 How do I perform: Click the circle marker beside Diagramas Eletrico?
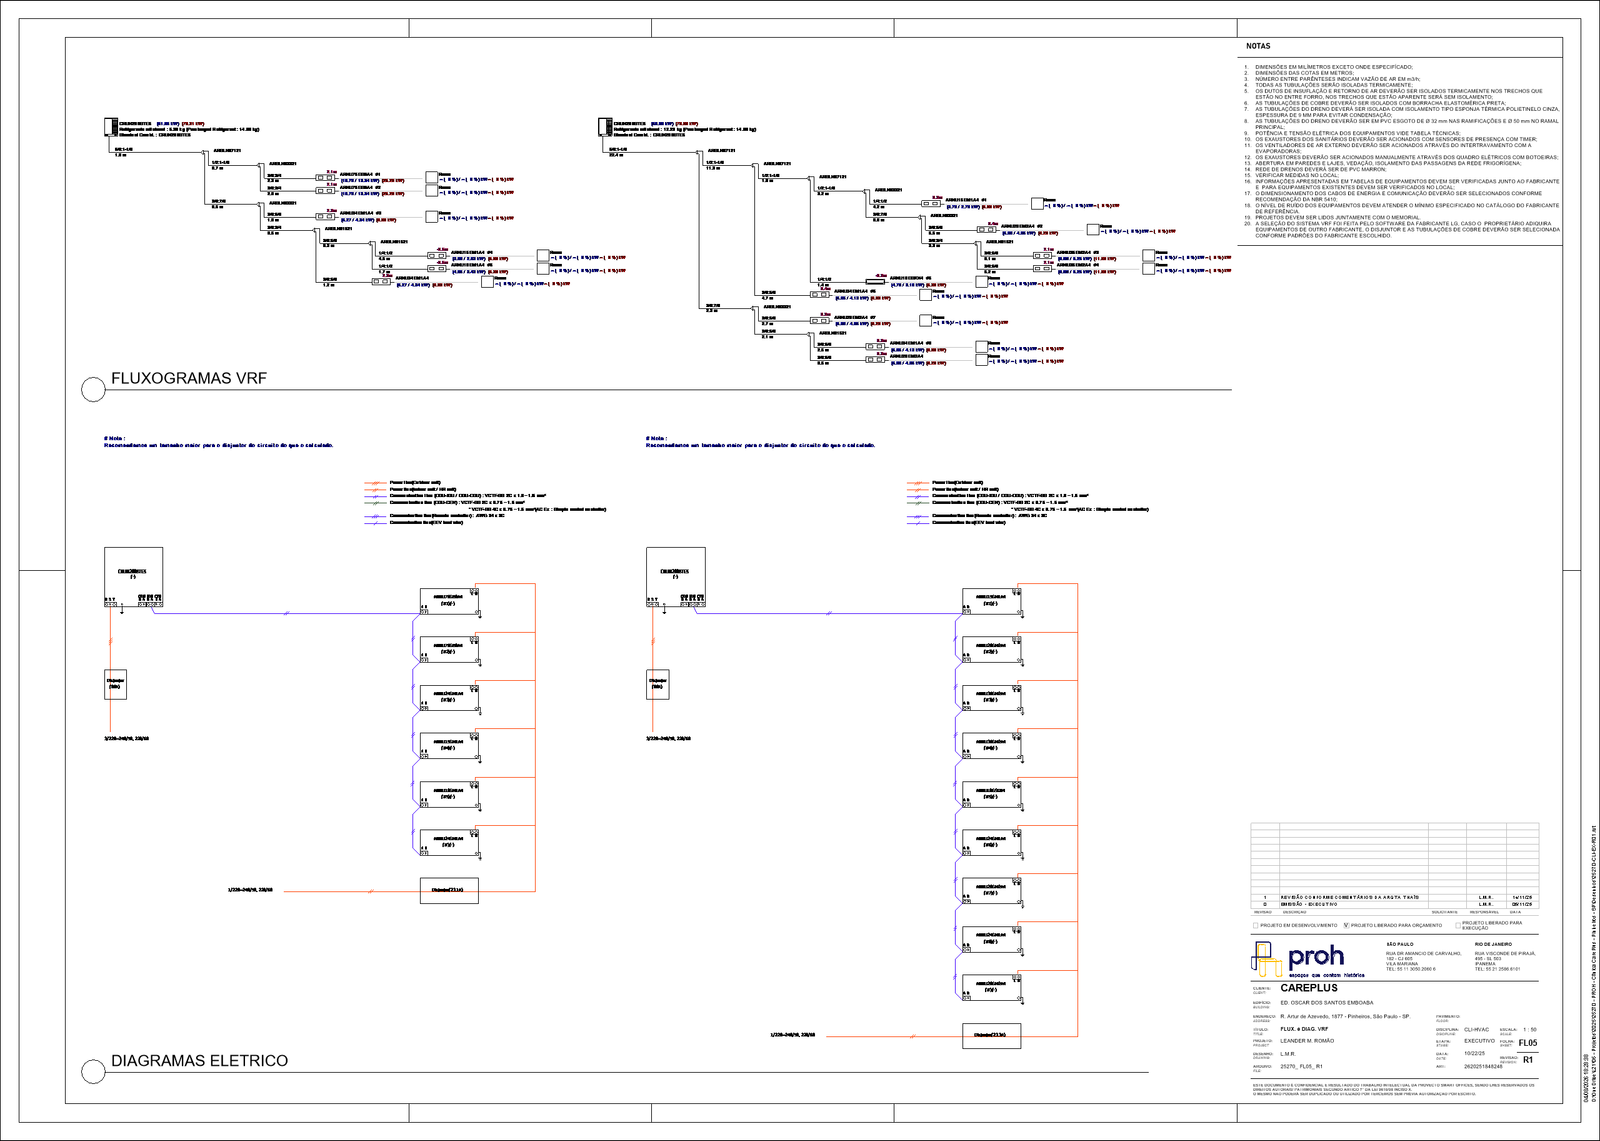[93, 1072]
